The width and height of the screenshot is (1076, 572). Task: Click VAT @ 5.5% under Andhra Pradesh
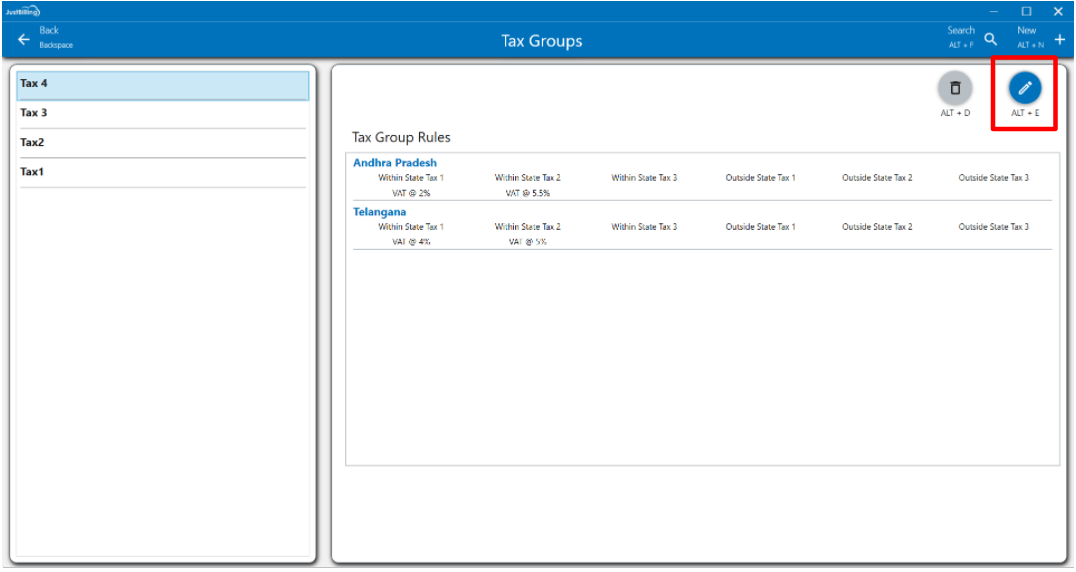[528, 193]
